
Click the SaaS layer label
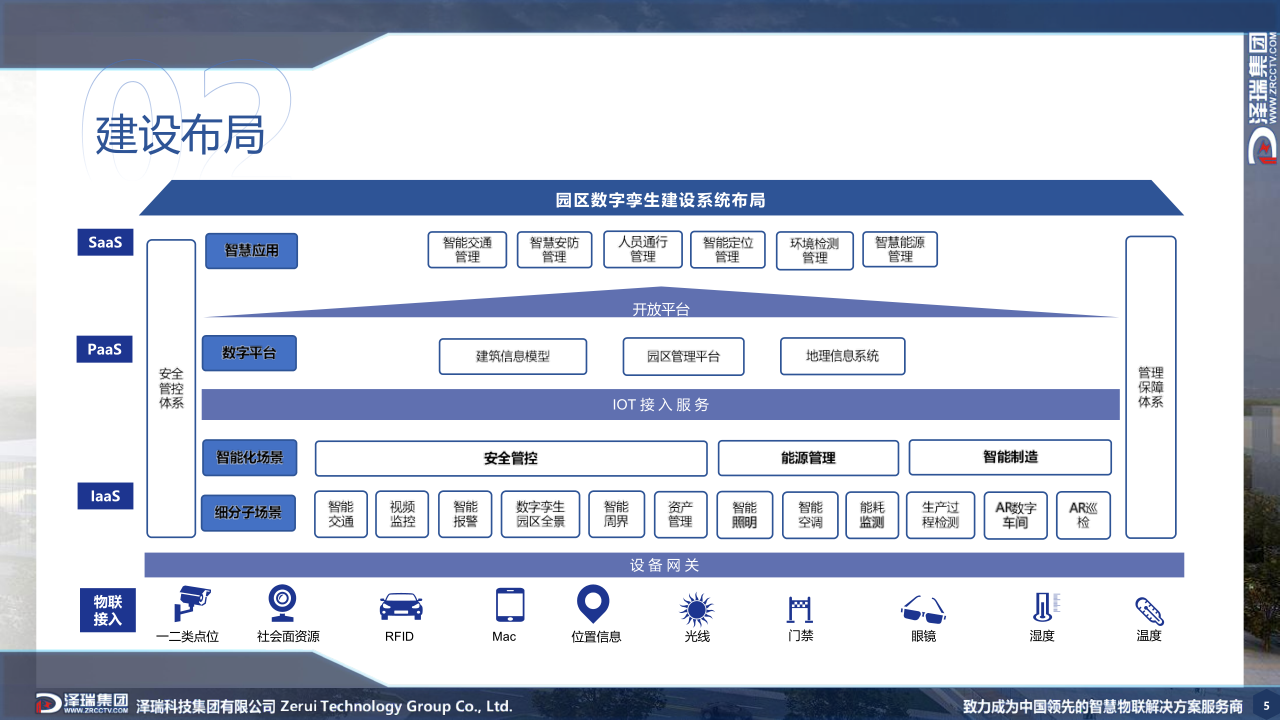point(105,242)
